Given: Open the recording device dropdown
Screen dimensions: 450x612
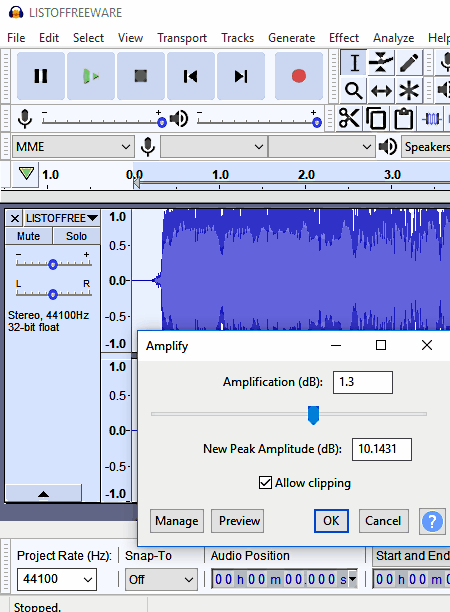Looking at the screenshot, I should tap(214, 147).
